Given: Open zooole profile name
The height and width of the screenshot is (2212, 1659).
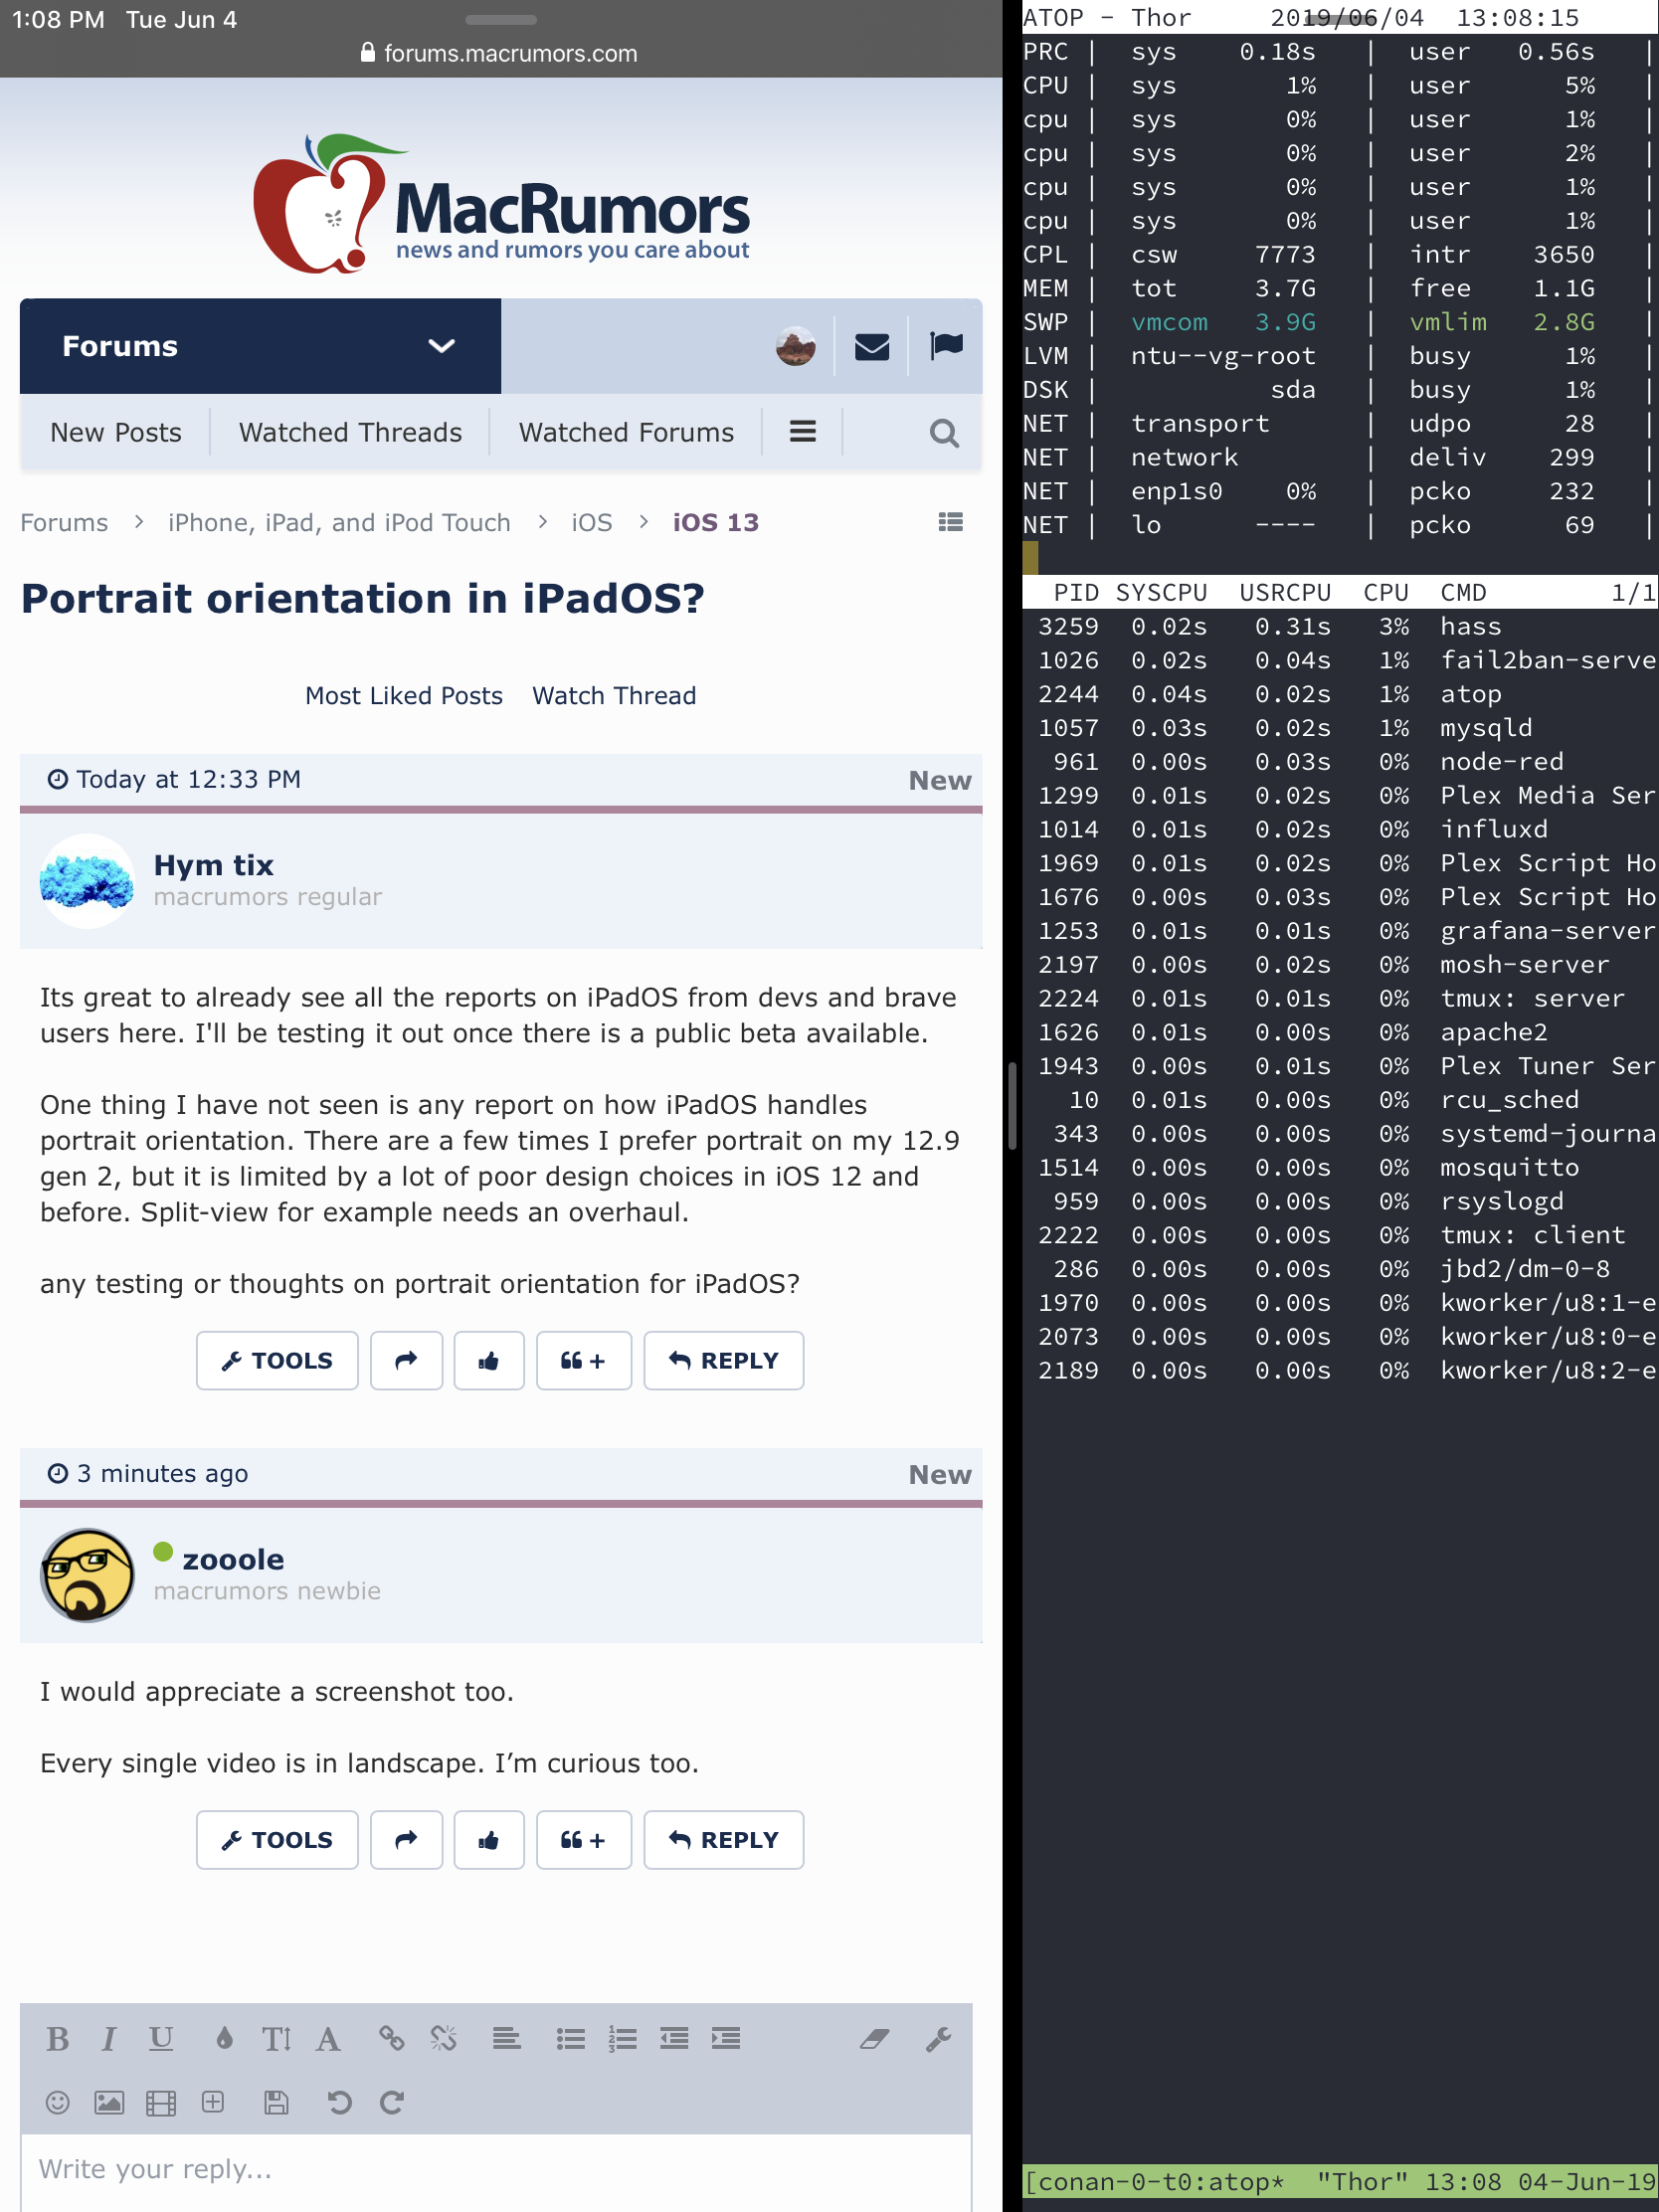Looking at the screenshot, I should pyautogui.click(x=233, y=1559).
